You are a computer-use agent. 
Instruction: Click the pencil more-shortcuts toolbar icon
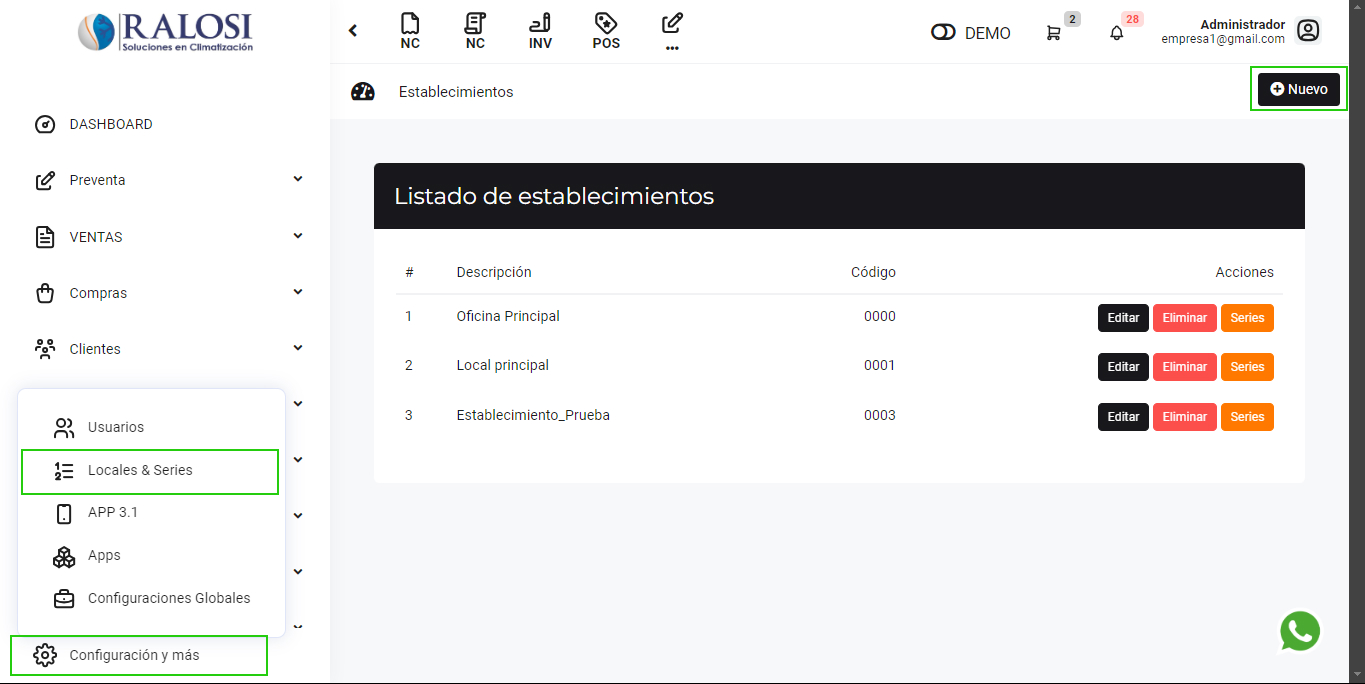pos(672,31)
